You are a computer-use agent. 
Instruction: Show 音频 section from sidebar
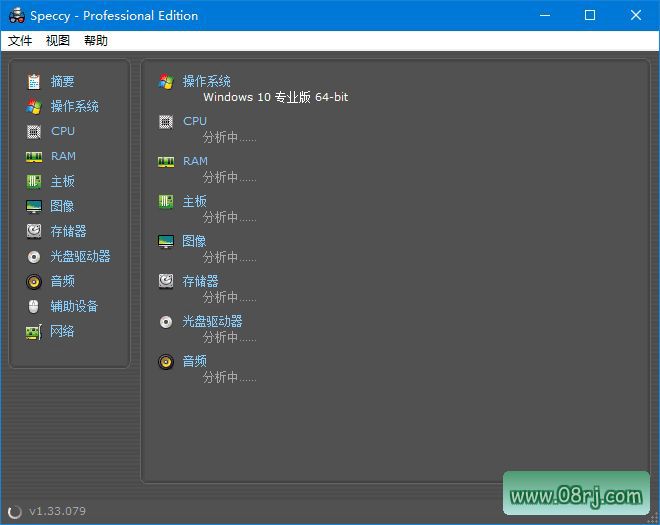tap(62, 281)
